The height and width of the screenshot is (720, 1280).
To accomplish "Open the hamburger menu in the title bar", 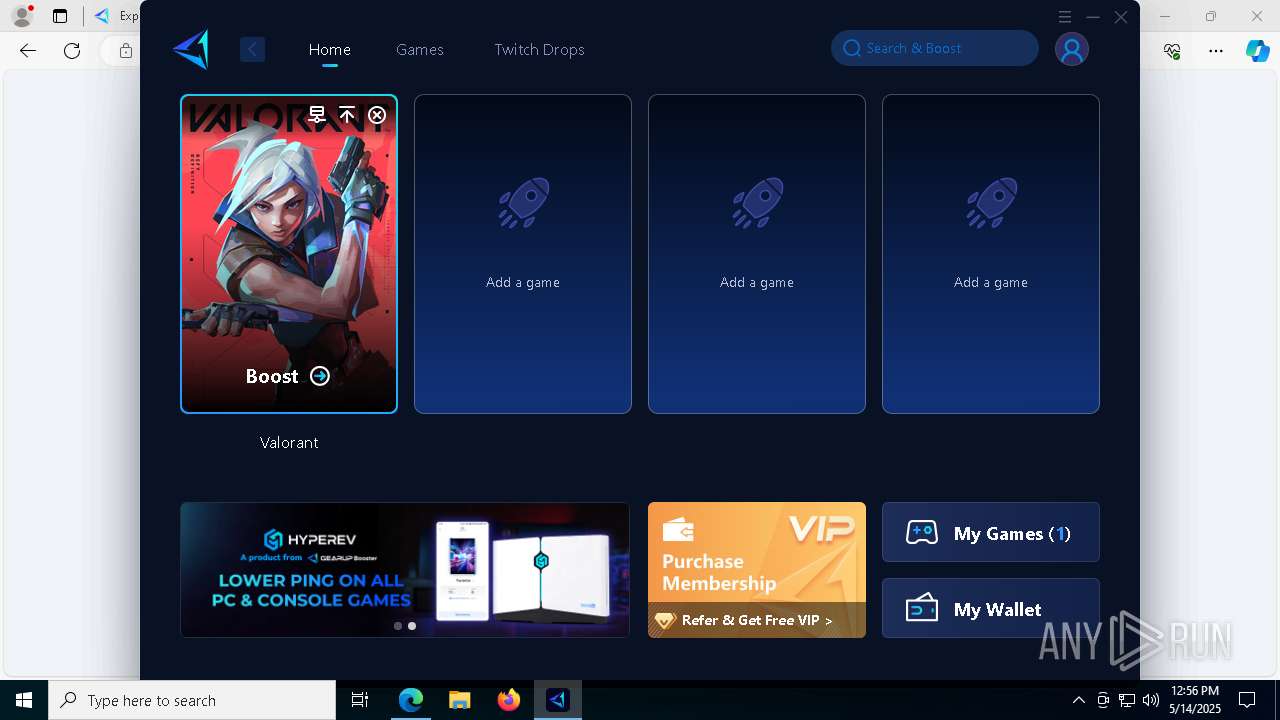I will pyautogui.click(x=1065, y=17).
